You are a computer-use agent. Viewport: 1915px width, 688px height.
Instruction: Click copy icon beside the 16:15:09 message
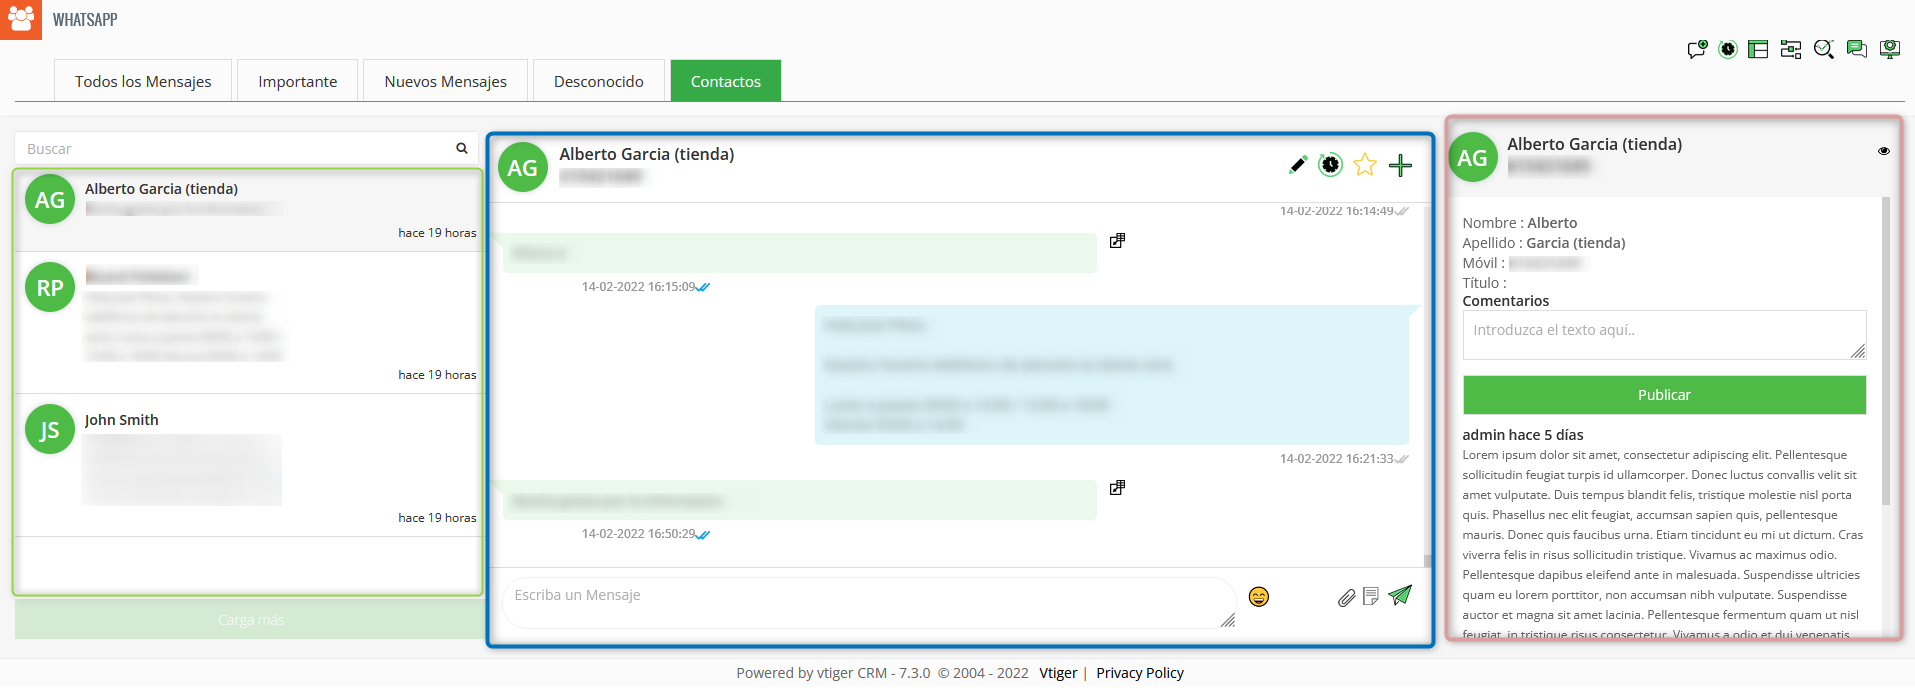(x=1117, y=241)
